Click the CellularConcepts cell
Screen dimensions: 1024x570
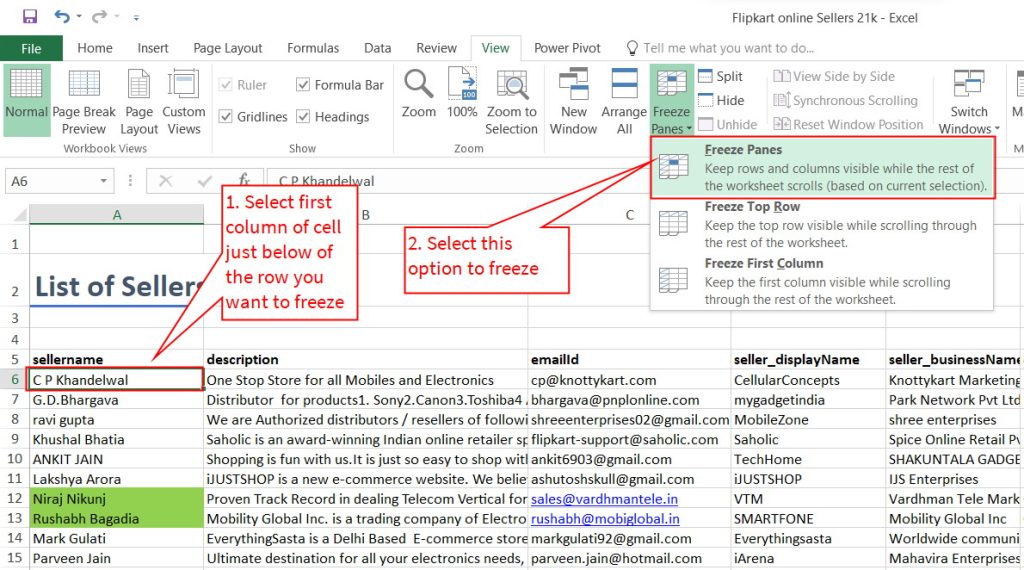pos(808,380)
